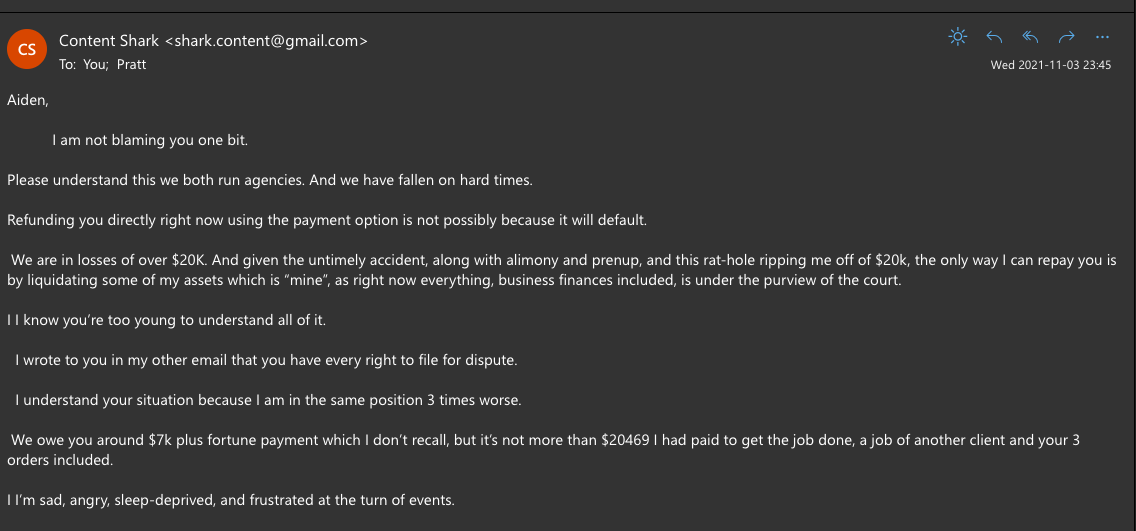Screen dimensions: 1136x531
Task: Toggle the sun icon to switch message background
Action: pyautogui.click(x=958, y=37)
